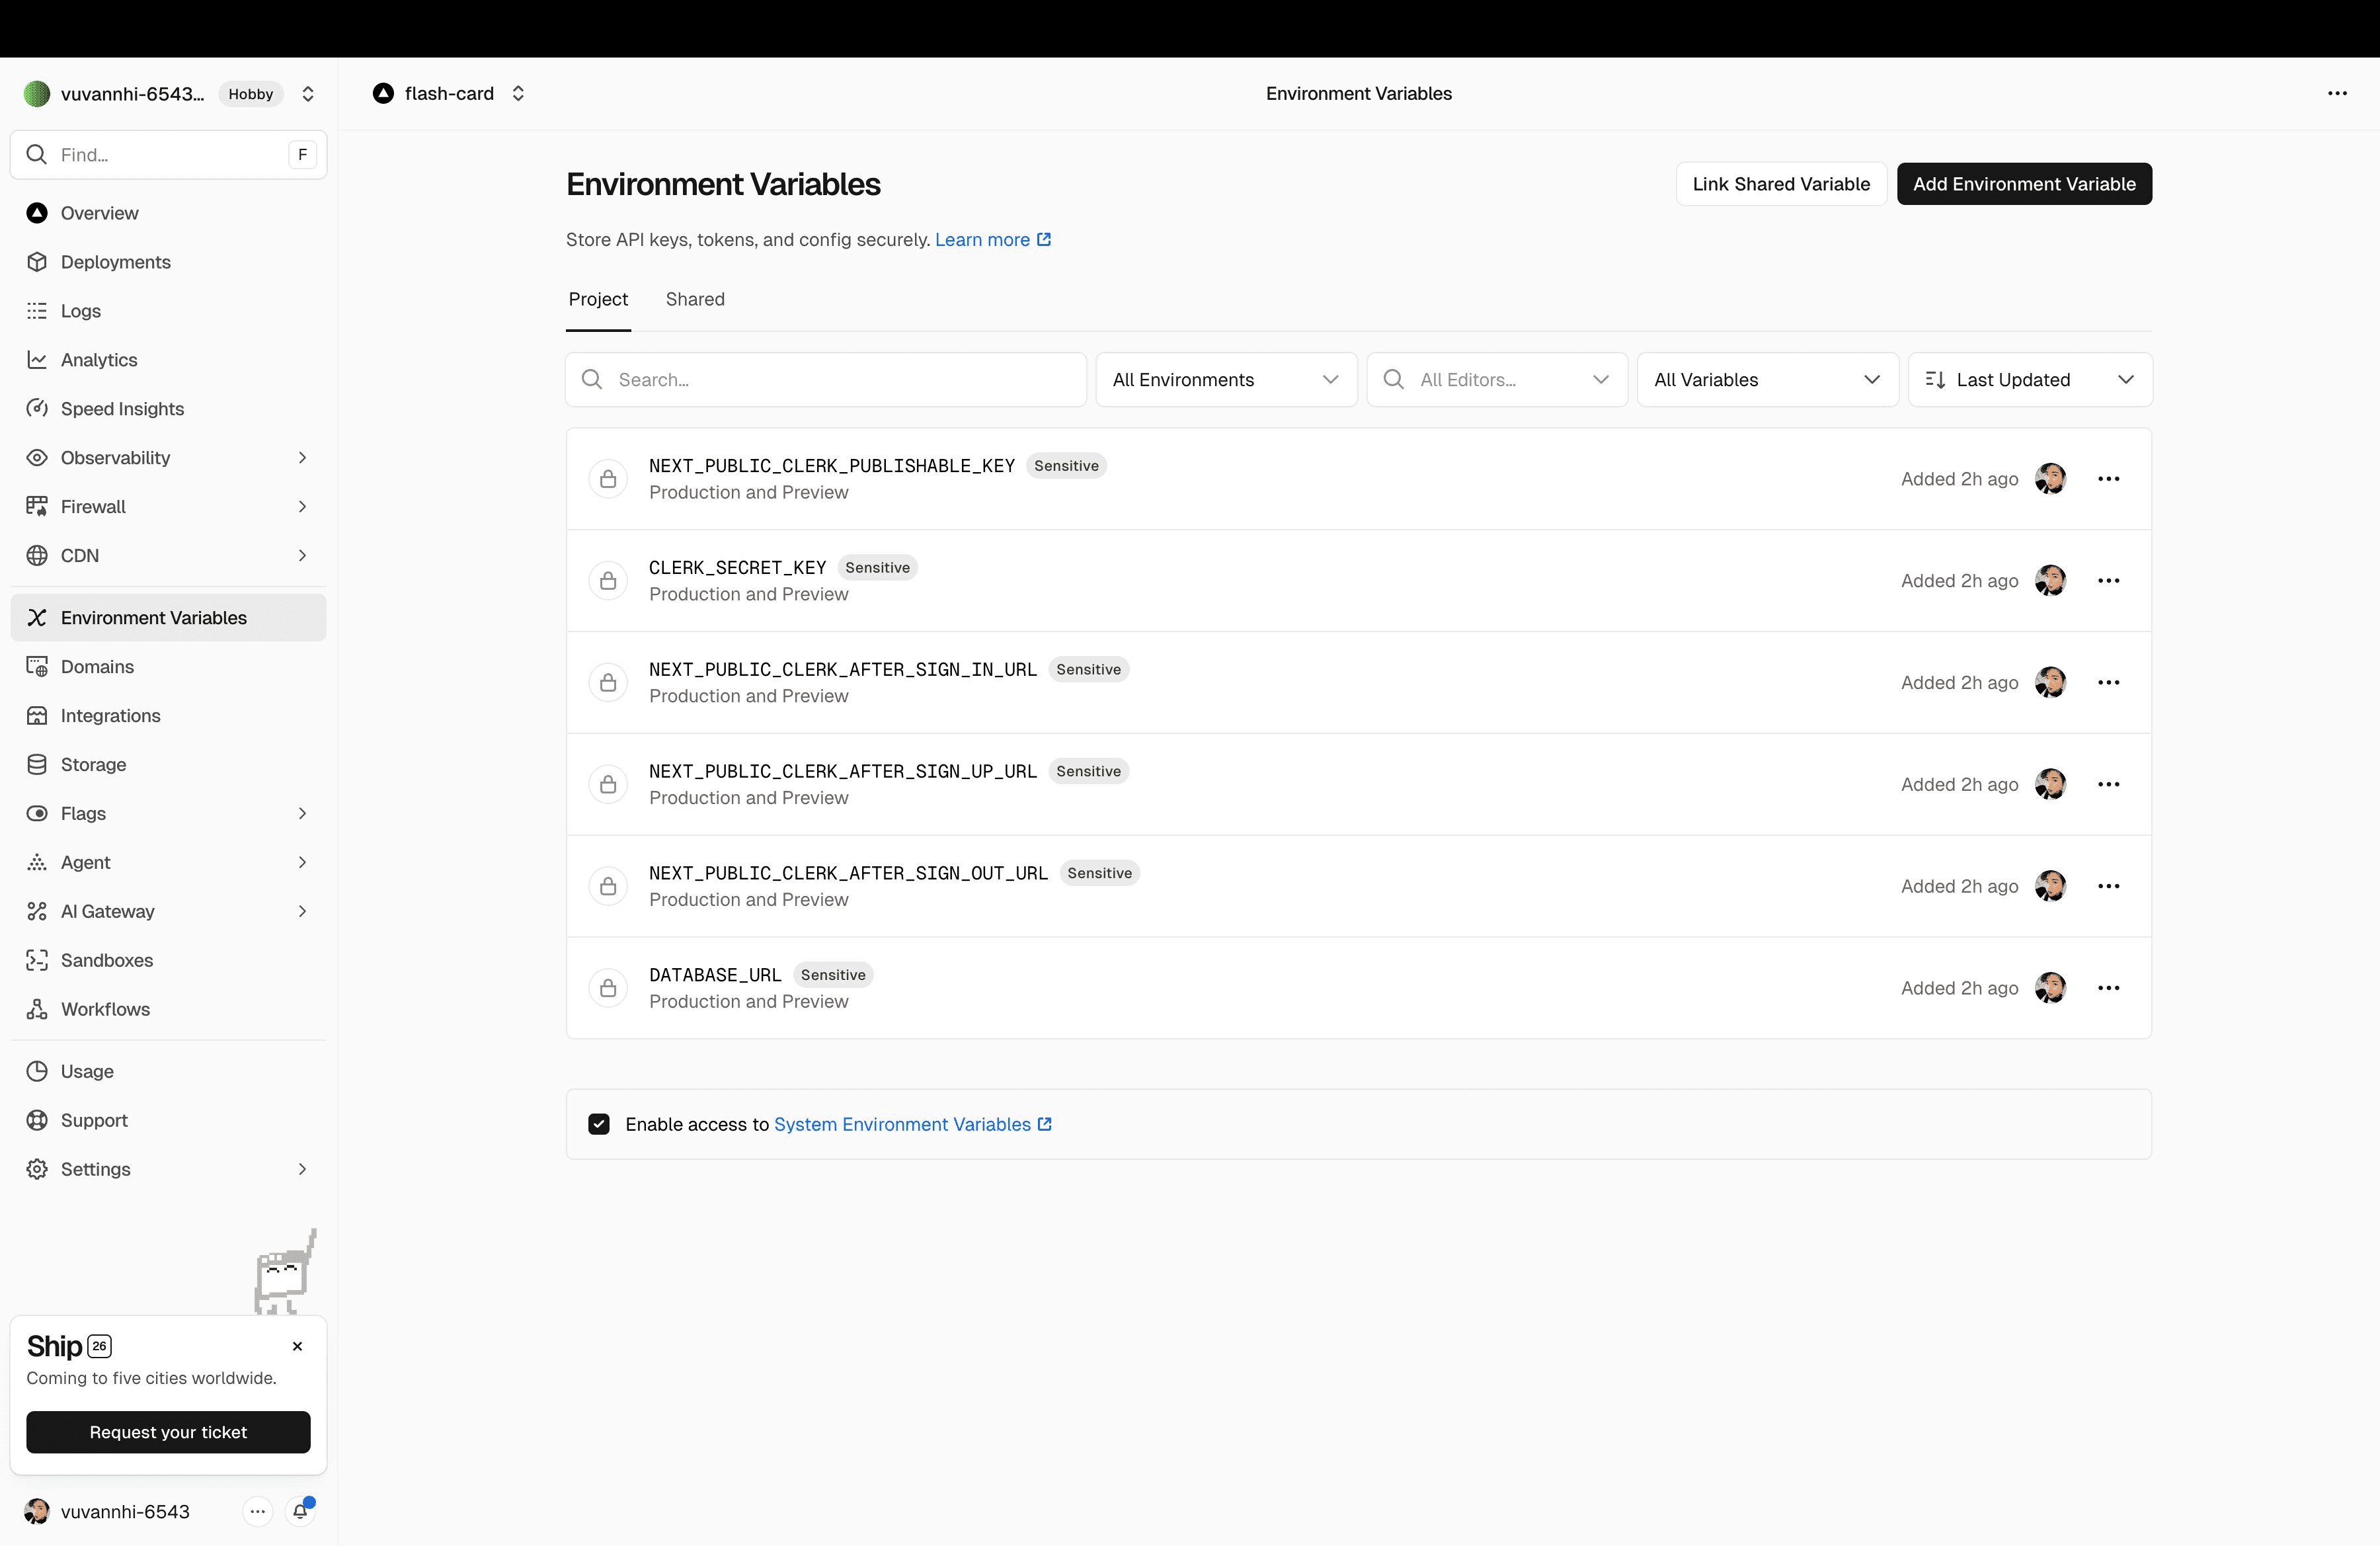This screenshot has height=1546, width=2380.
Task: Open the Domains page
Action: (168, 667)
